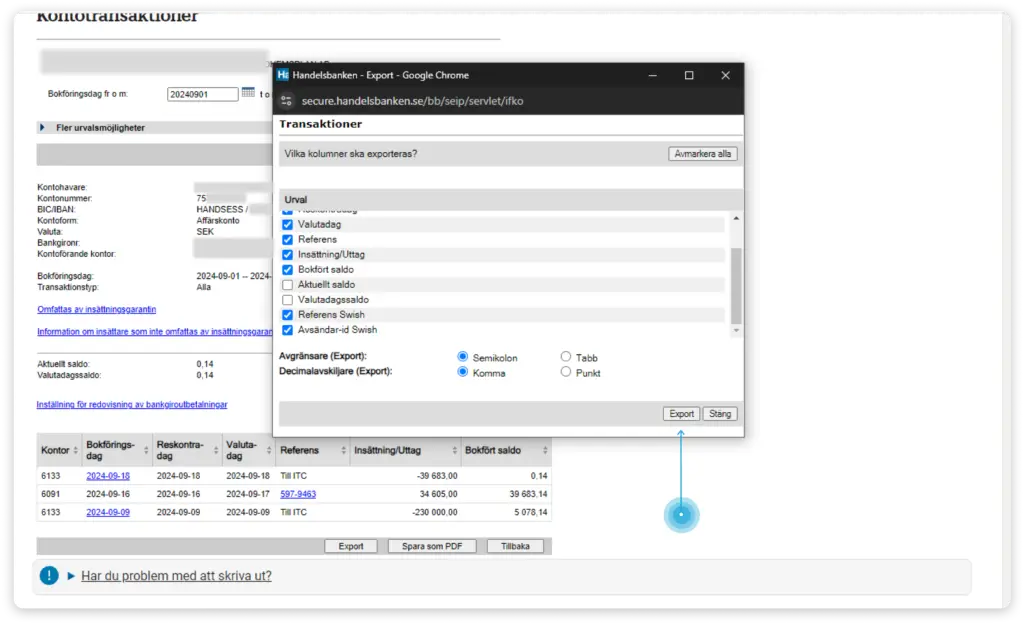This screenshot has height=624, width=1024.
Task: Sort the table by Bokfört saldo column arrows
Action: (545, 450)
